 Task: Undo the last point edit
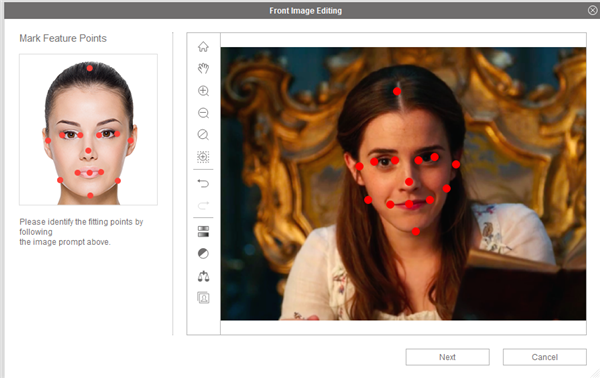(x=203, y=184)
